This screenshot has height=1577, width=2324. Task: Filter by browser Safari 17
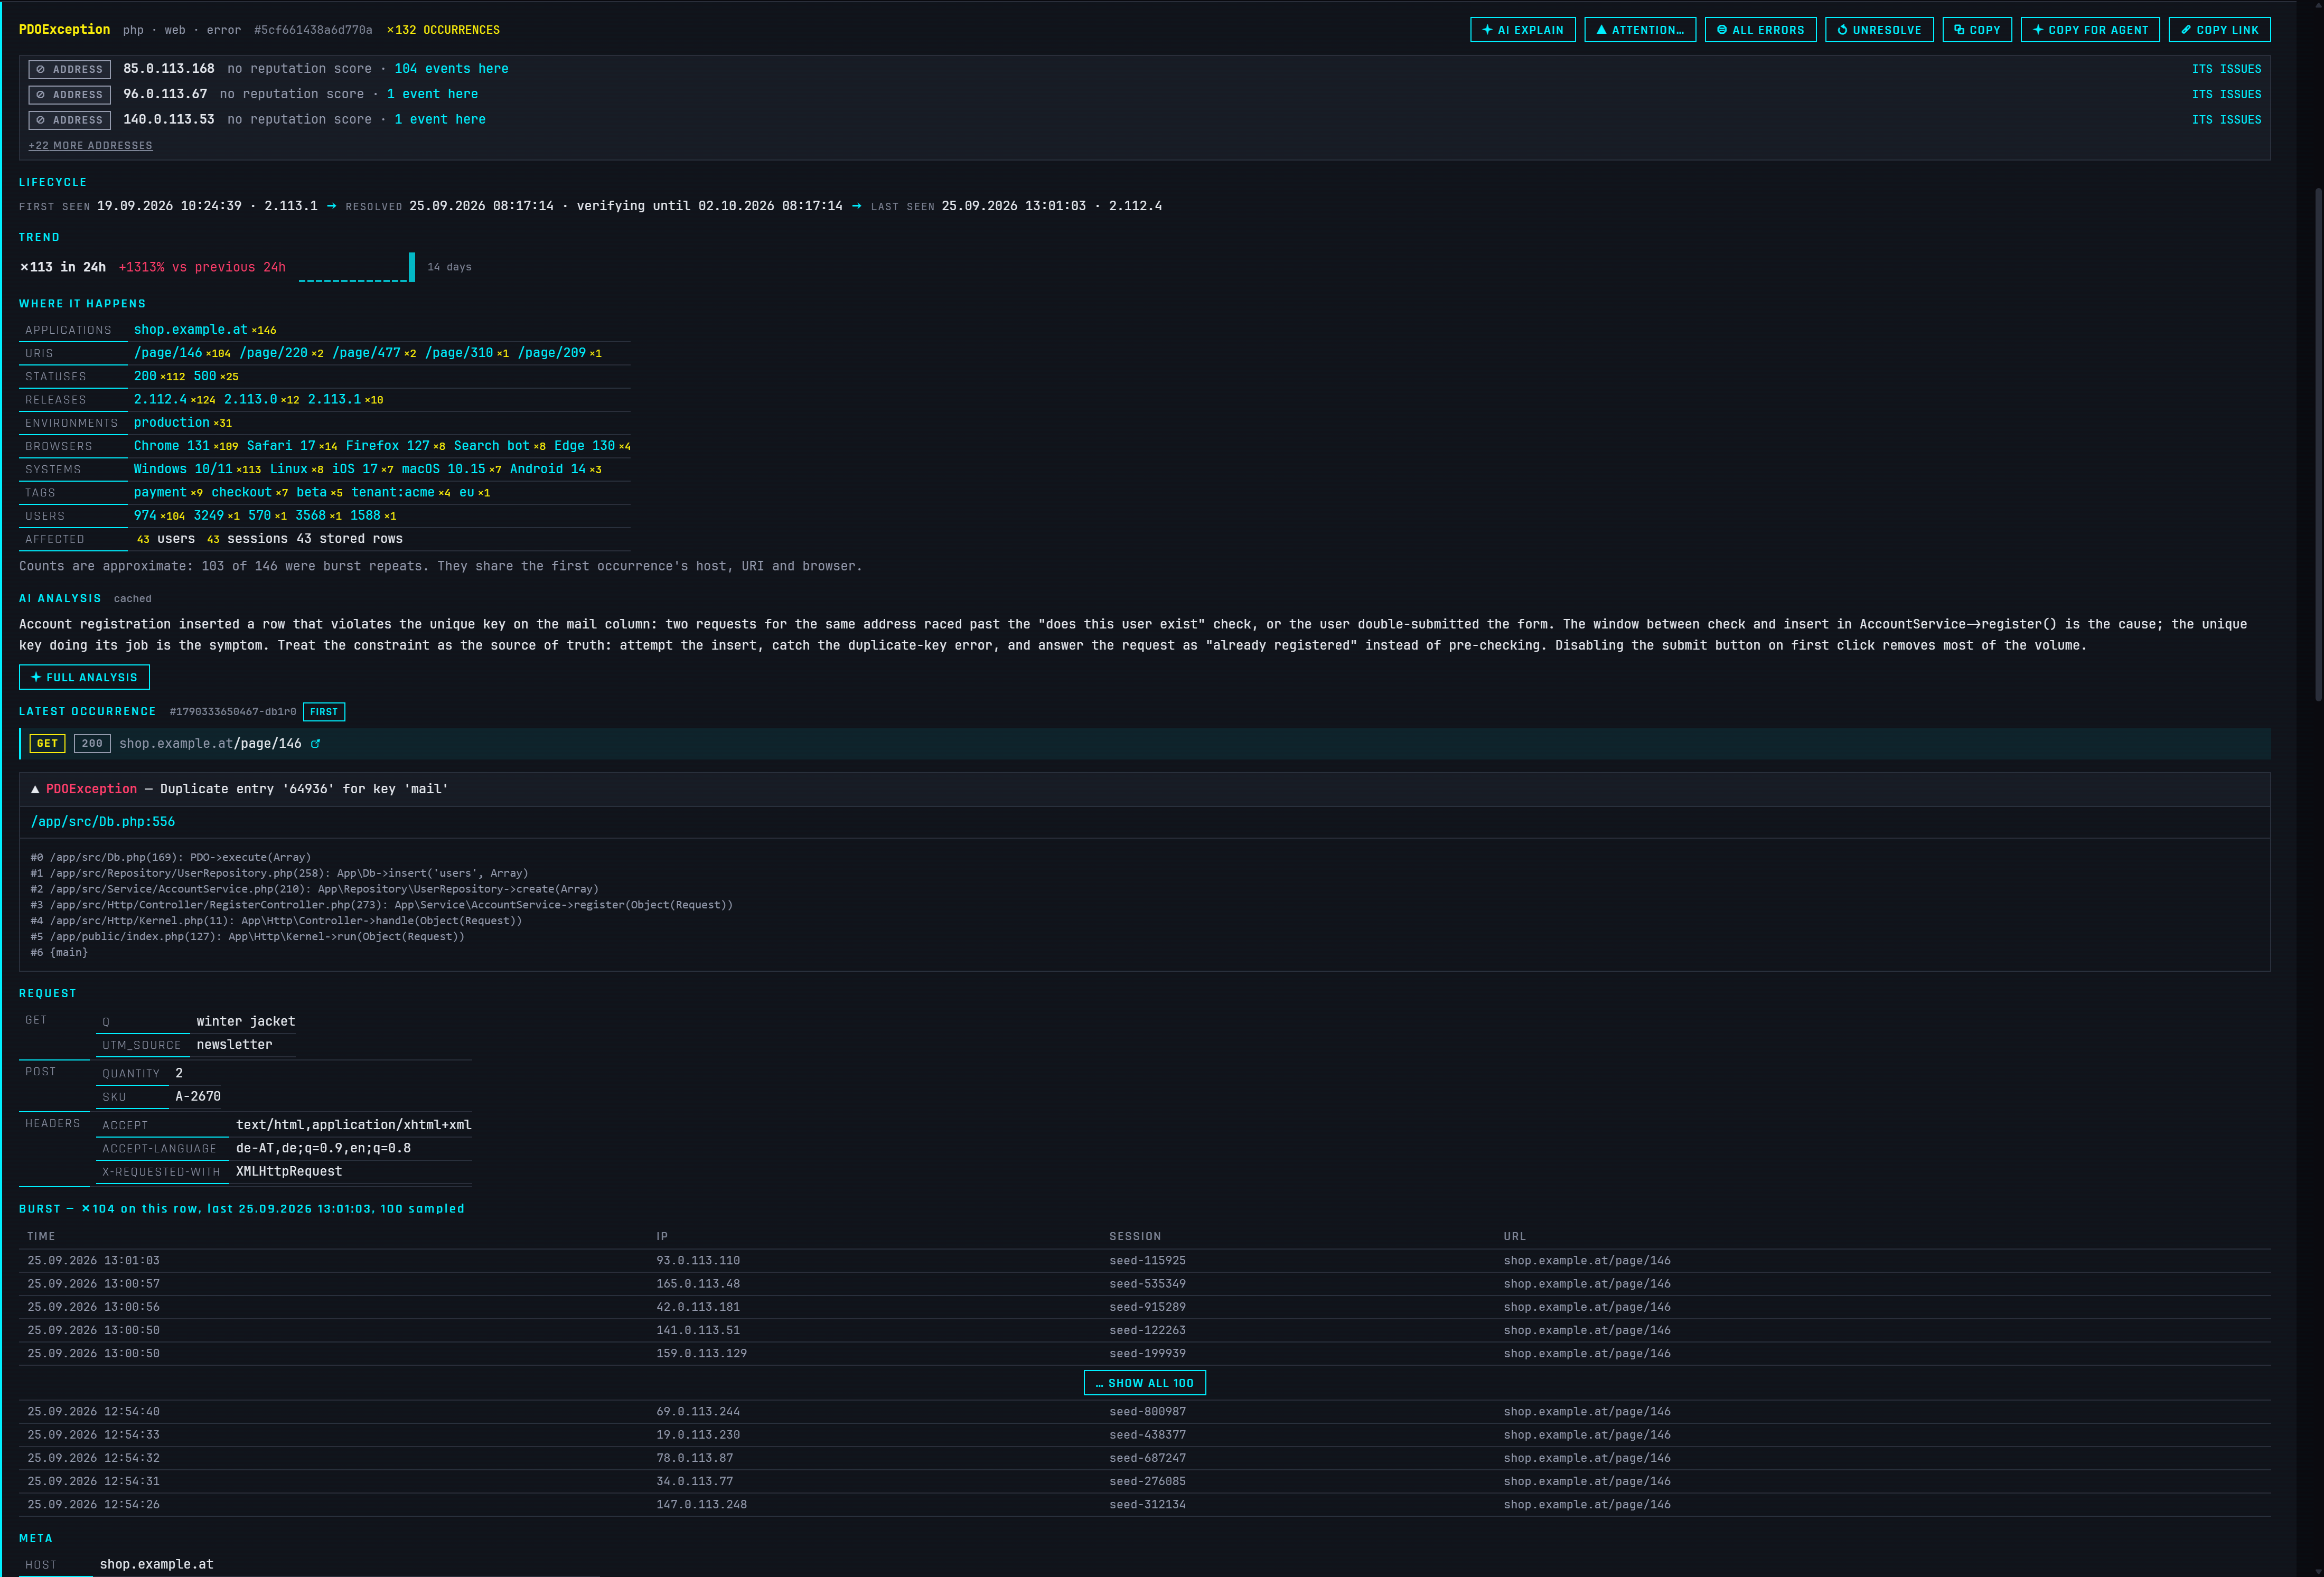coord(281,446)
